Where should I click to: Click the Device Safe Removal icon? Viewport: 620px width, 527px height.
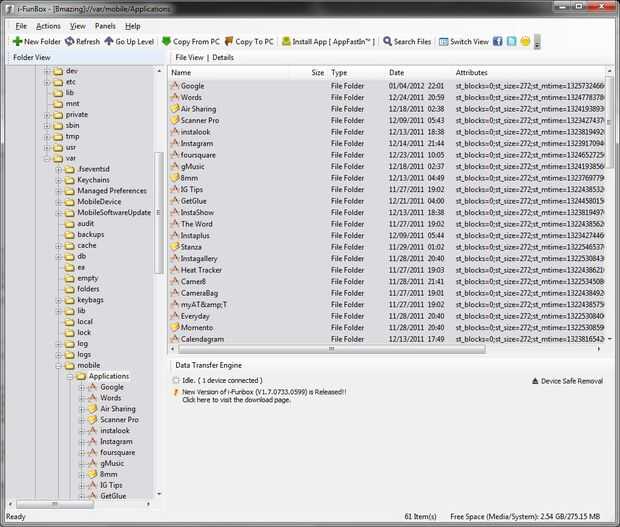tap(535, 381)
